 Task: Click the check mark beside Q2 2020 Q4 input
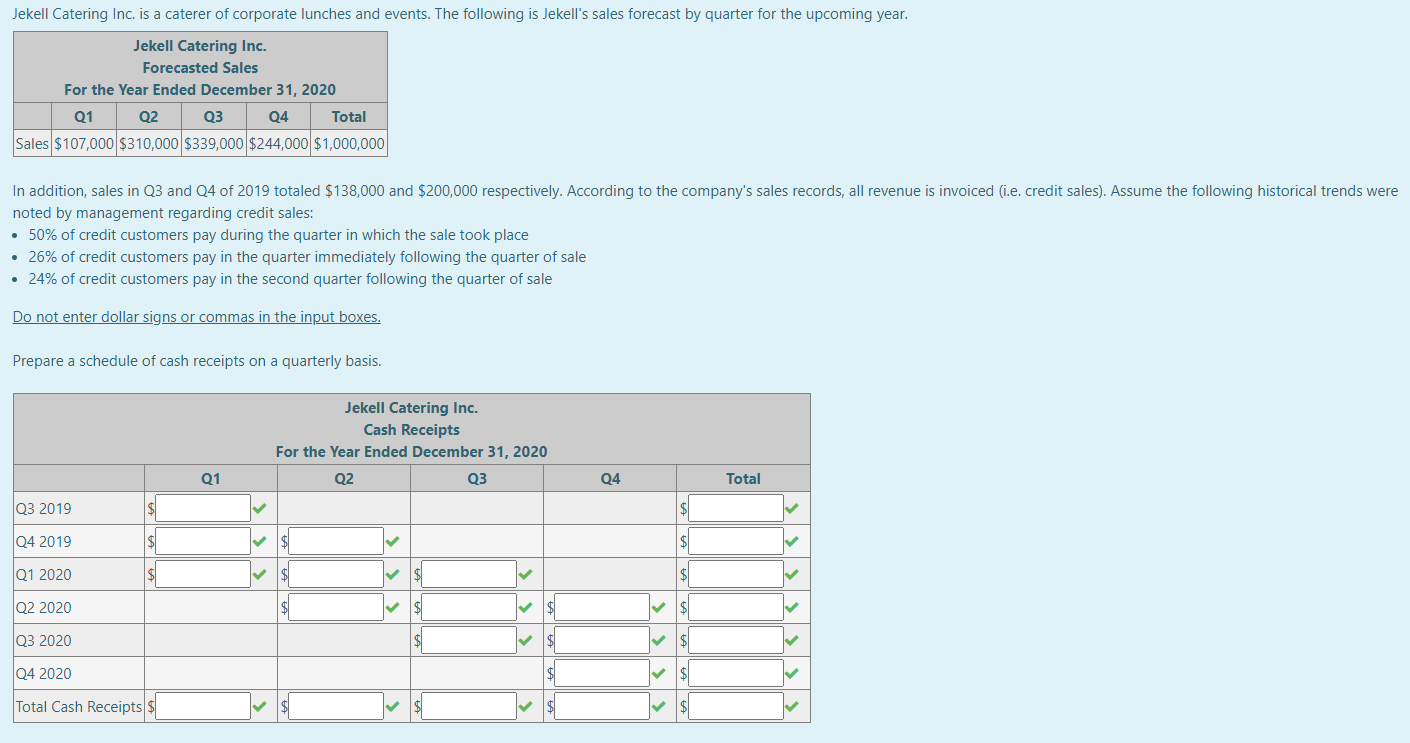(x=658, y=608)
